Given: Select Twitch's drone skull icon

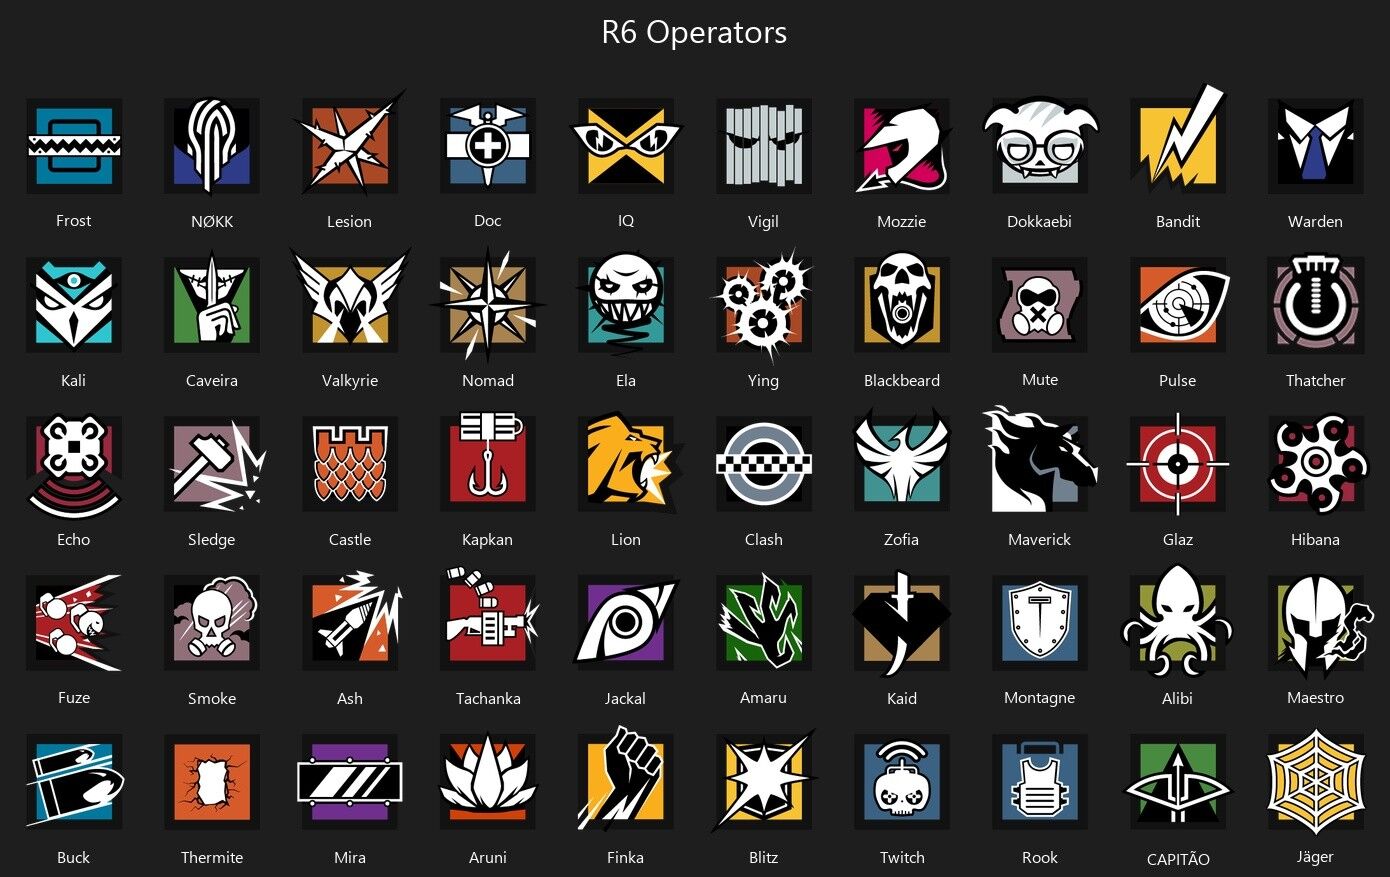Looking at the screenshot, I should click(x=902, y=781).
